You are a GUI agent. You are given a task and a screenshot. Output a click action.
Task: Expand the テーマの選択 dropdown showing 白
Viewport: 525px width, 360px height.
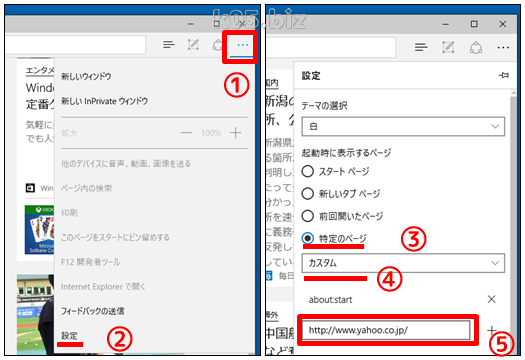[403, 126]
